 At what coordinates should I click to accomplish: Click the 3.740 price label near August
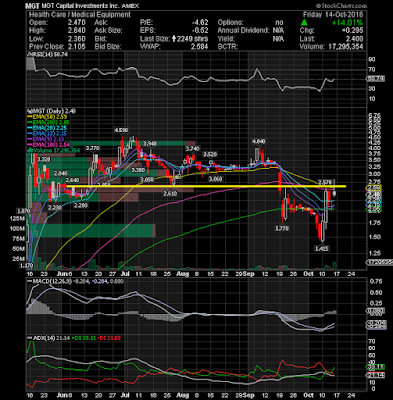tap(192, 148)
